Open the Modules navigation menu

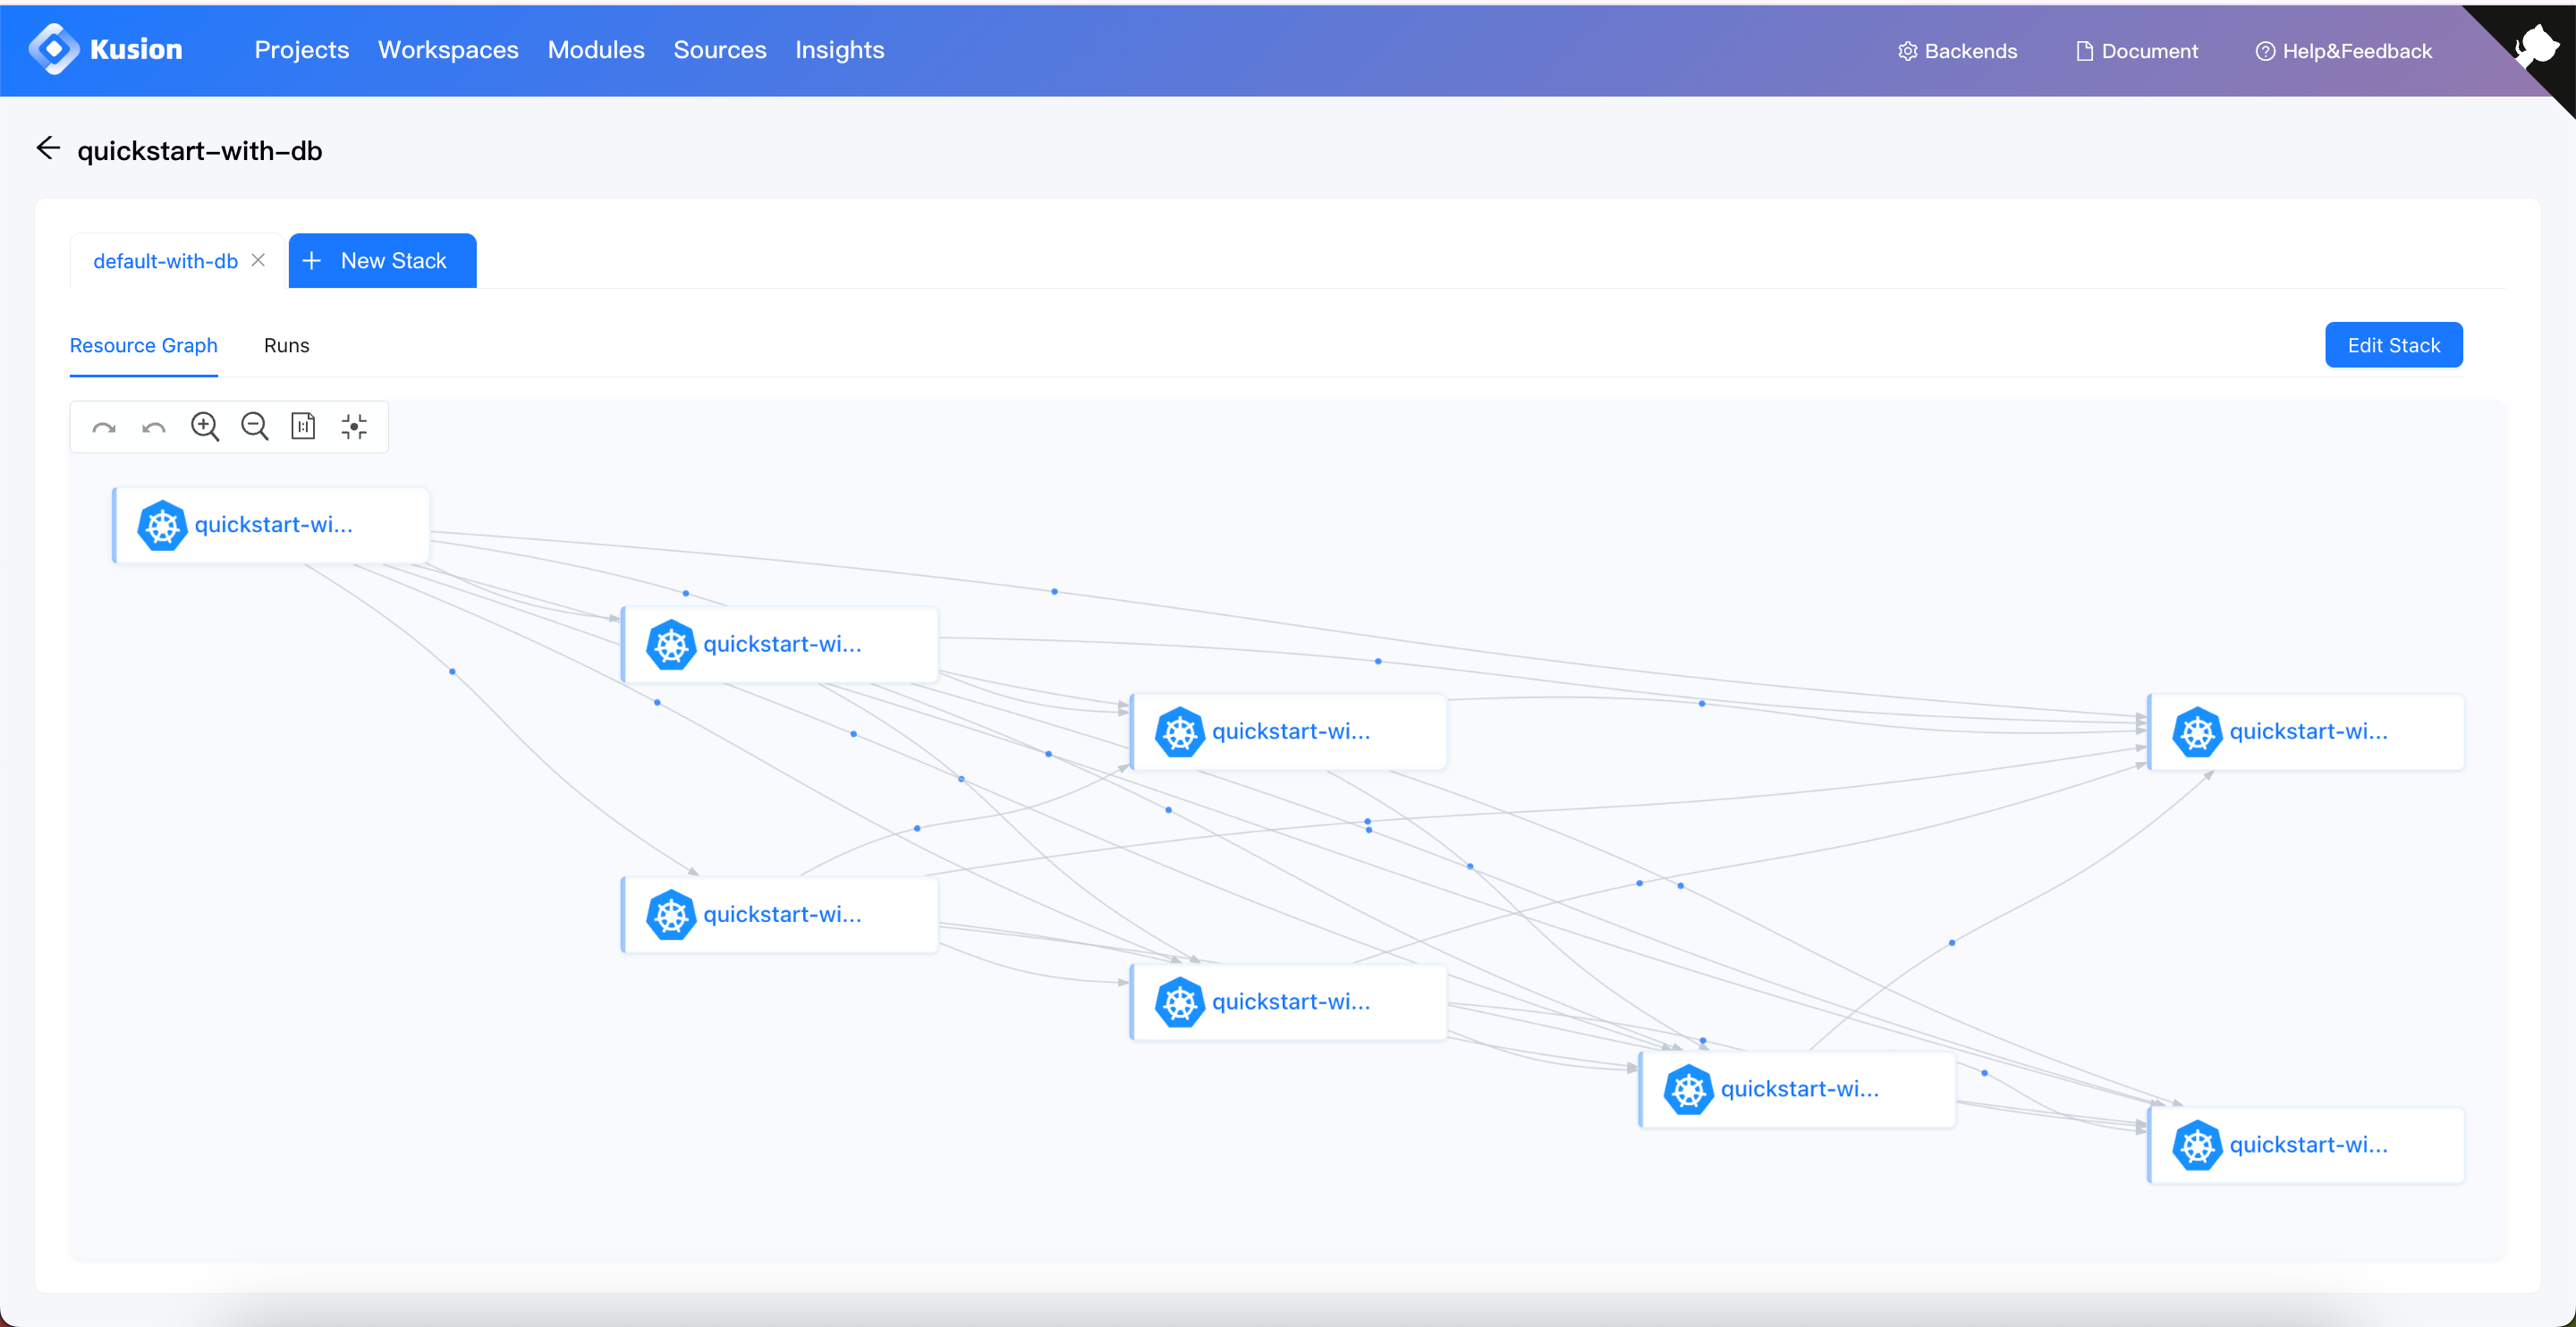click(x=596, y=49)
